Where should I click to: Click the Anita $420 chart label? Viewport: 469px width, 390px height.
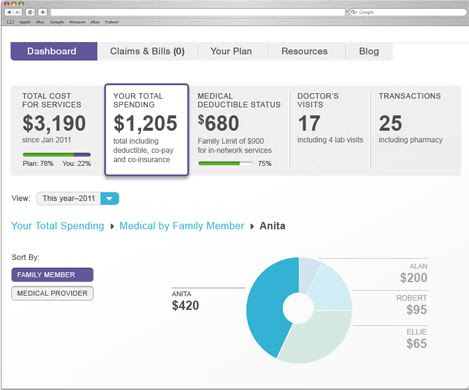185,301
